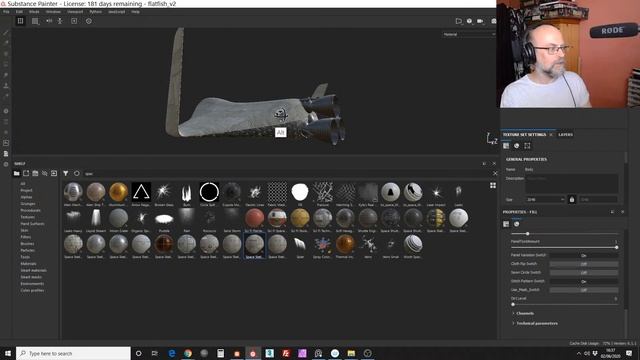This screenshot has width=640, height=360.
Task: Click the image-shaped icon in left toolbar
Action: point(6,143)
